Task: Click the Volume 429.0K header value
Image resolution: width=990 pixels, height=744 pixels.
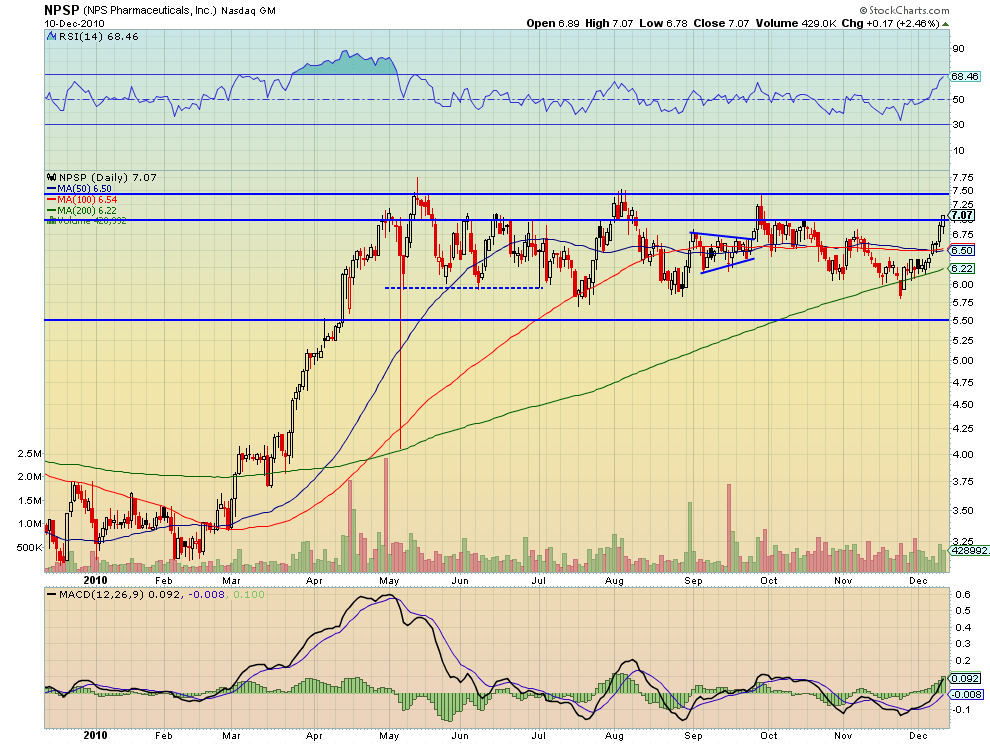Action: pyautogui.click(x=796, y=23)
